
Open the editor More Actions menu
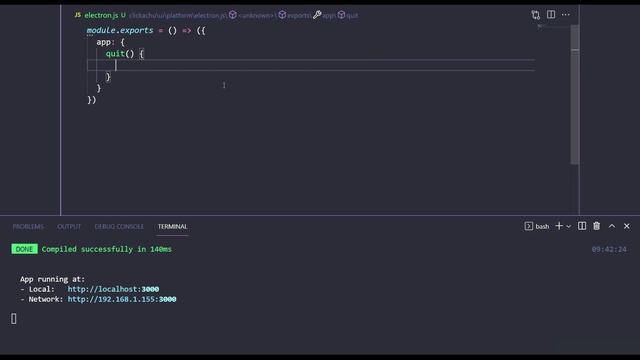(565, 15)
